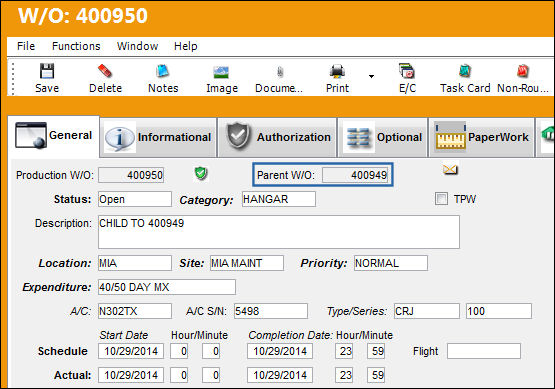Switch to the Informational tab
Viewport: 555px width, 389px height.
(x=158, y=137)
